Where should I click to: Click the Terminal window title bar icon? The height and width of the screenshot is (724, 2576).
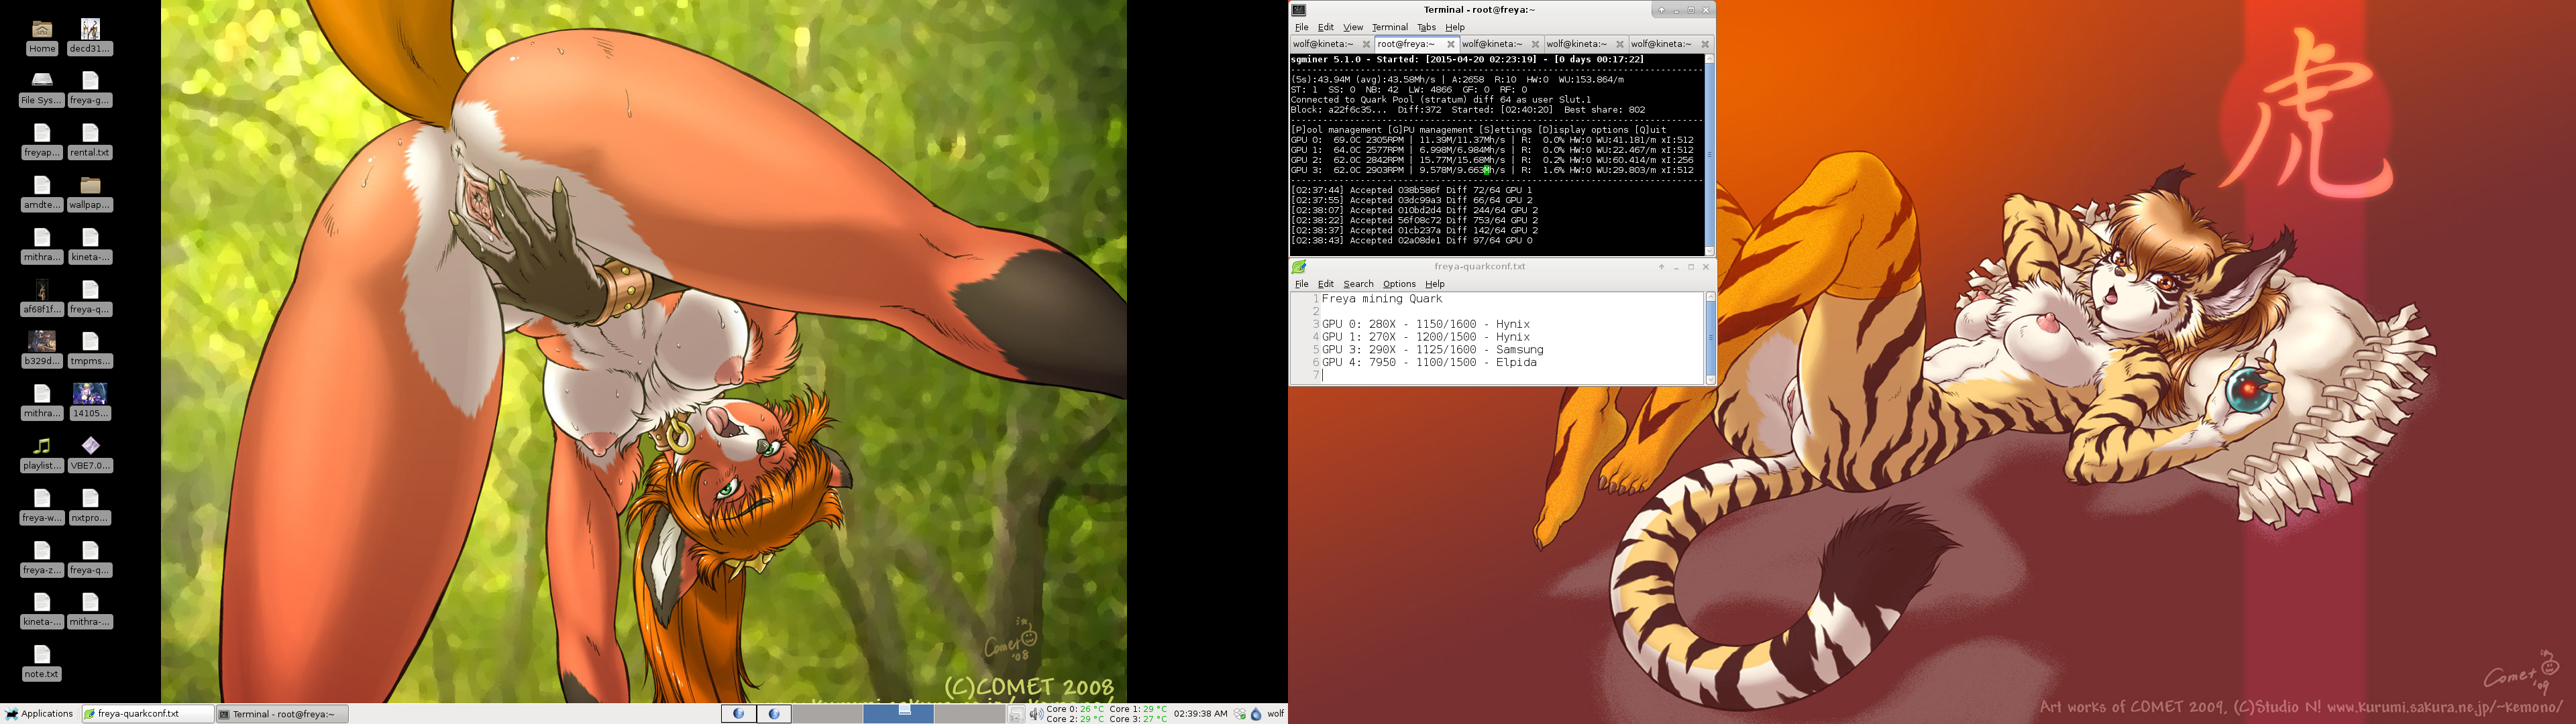tap(1299, 10)
